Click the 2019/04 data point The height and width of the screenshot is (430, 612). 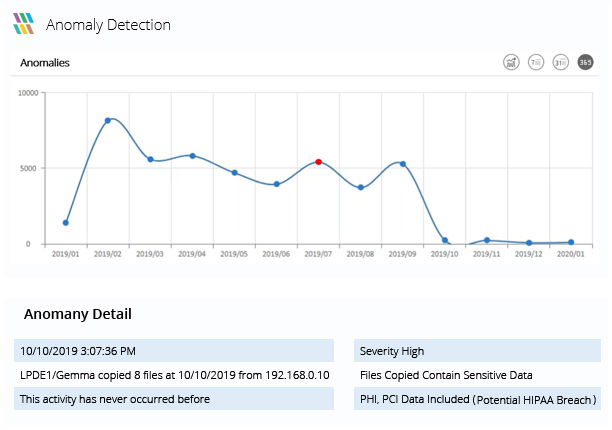coord(192,156)
